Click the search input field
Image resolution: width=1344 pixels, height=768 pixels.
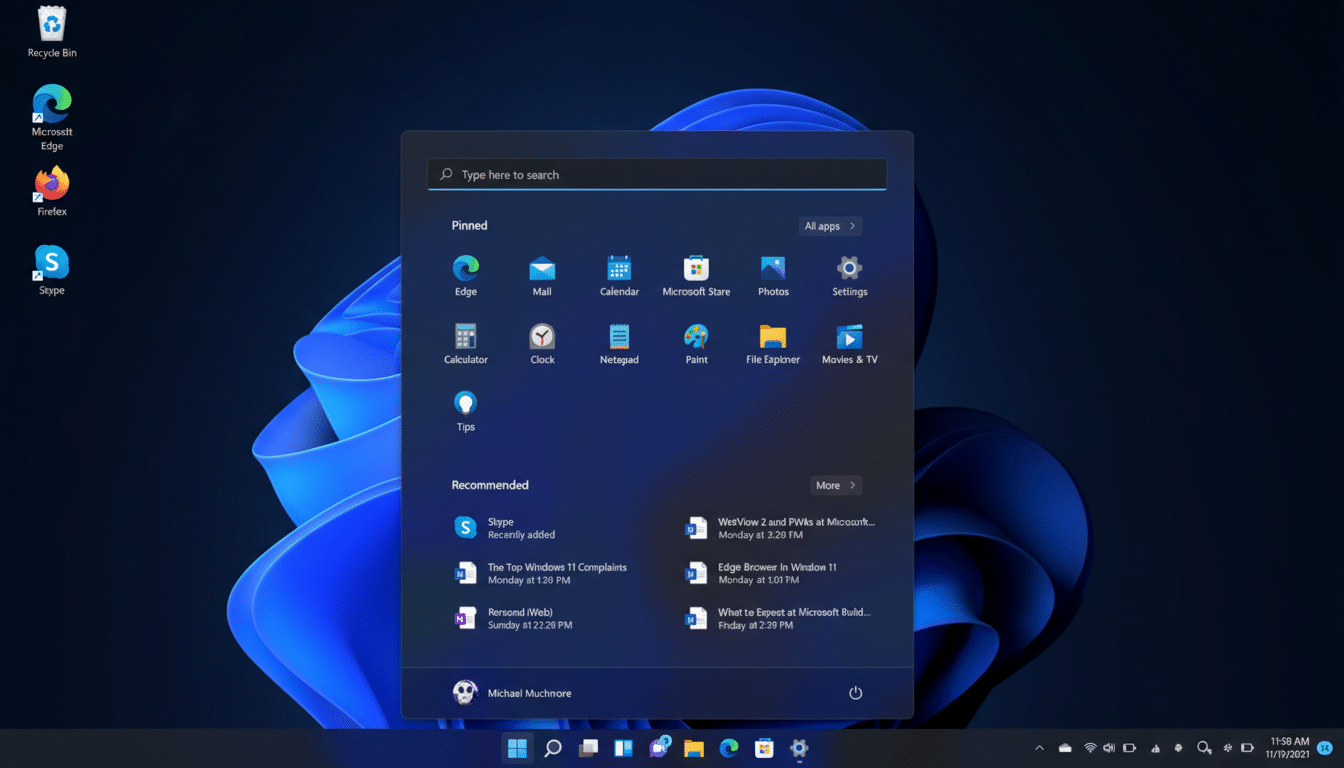pyautogui.click(x=657, y=174)
